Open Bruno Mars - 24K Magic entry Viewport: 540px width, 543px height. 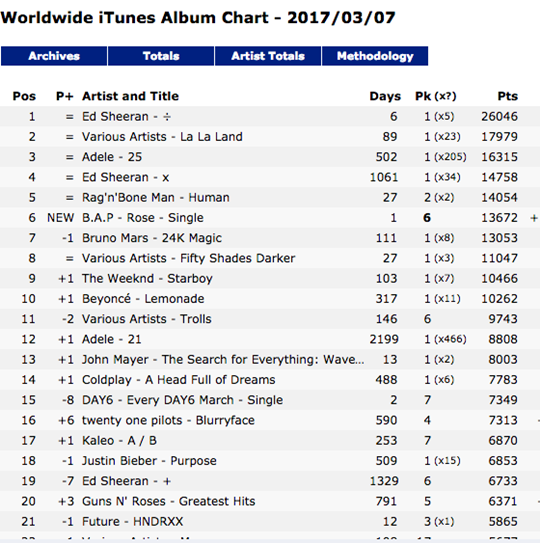click(x=152, y=238)
